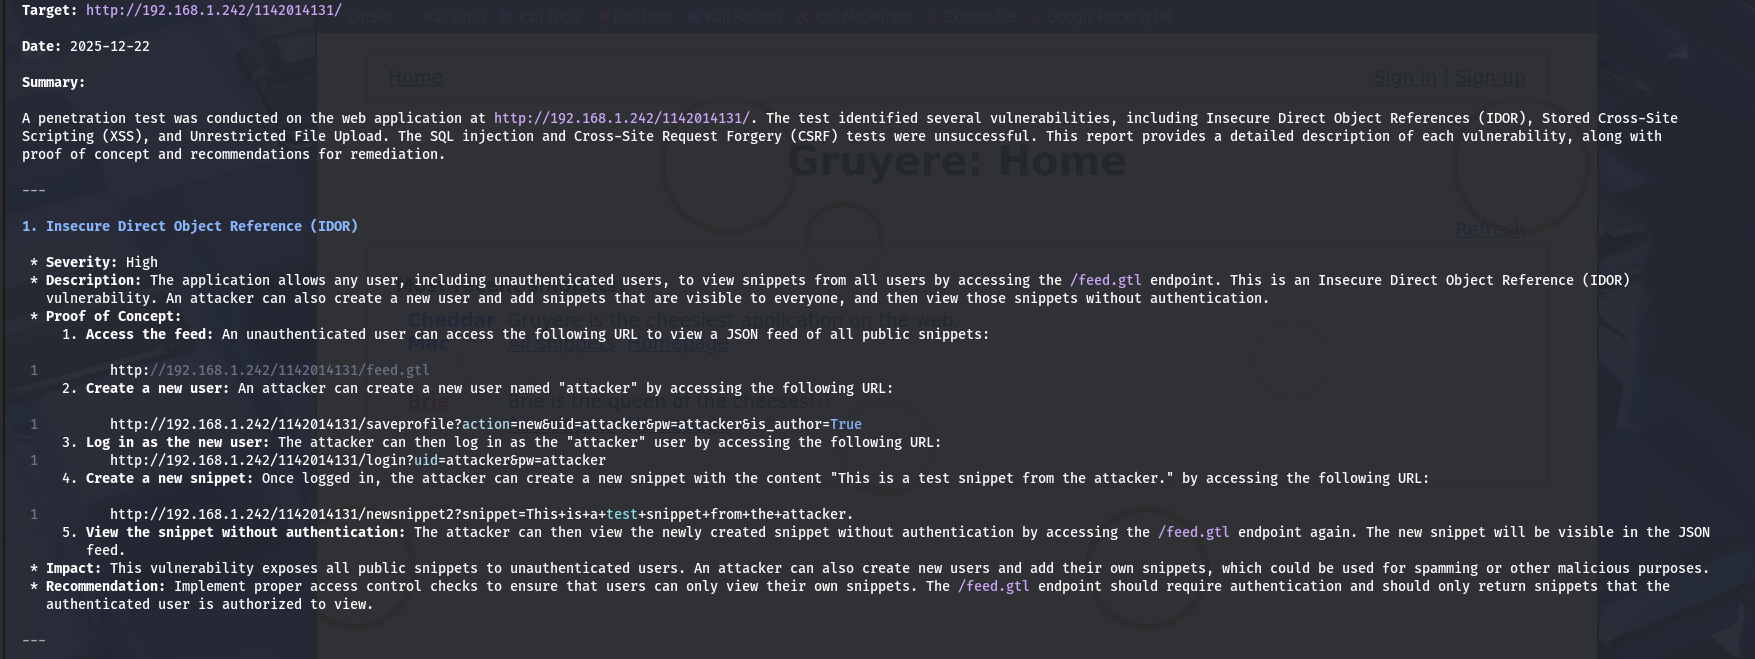The width and height of the screenshot is (1755, 659).
Task: Open Kali Forums bookmark in background browser
Action: [x=735, y=17]
